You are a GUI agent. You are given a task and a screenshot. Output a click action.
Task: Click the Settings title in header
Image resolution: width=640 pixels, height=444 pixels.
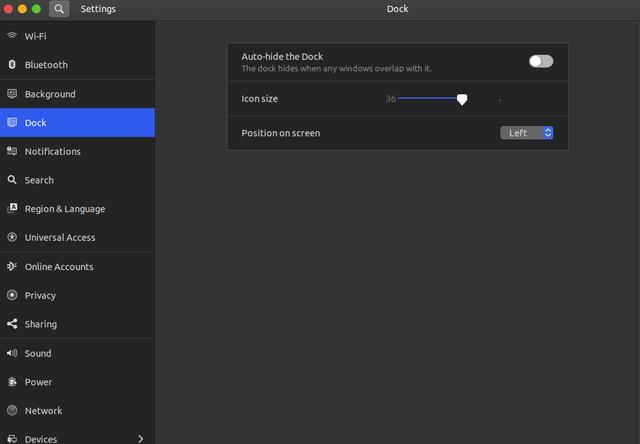(x=98, y=9)
